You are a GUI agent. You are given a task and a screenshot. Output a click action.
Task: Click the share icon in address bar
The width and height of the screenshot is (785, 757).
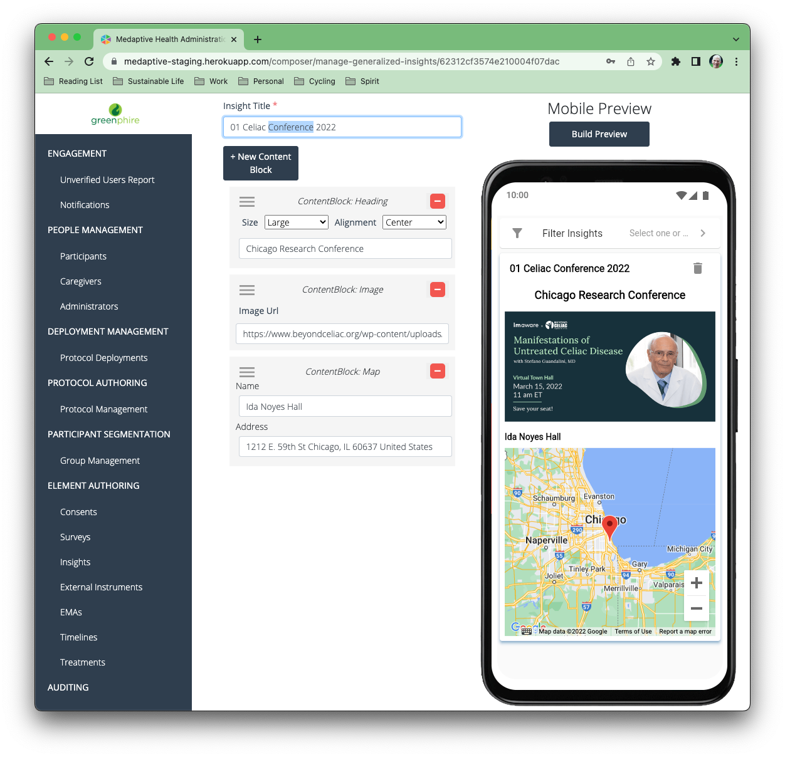click(631, 62)
